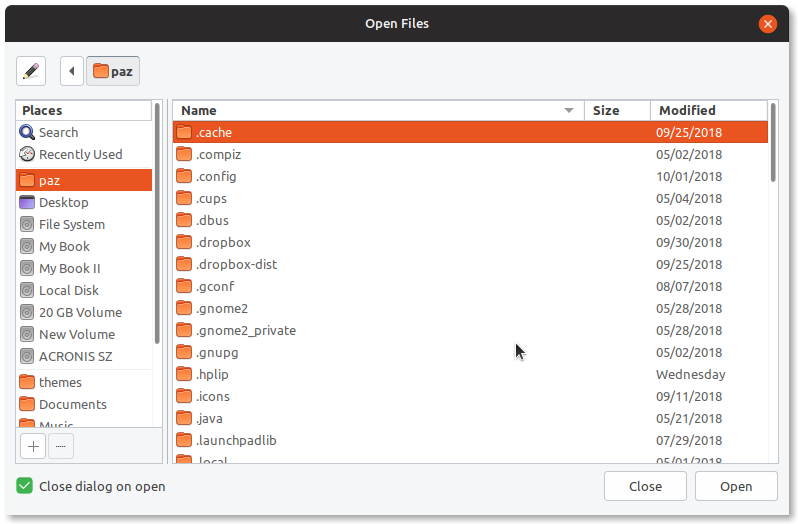This screenshot has height=524, width=798.
Task: Select the .launchpadlib folder
Action: click(x=470, y=441)
